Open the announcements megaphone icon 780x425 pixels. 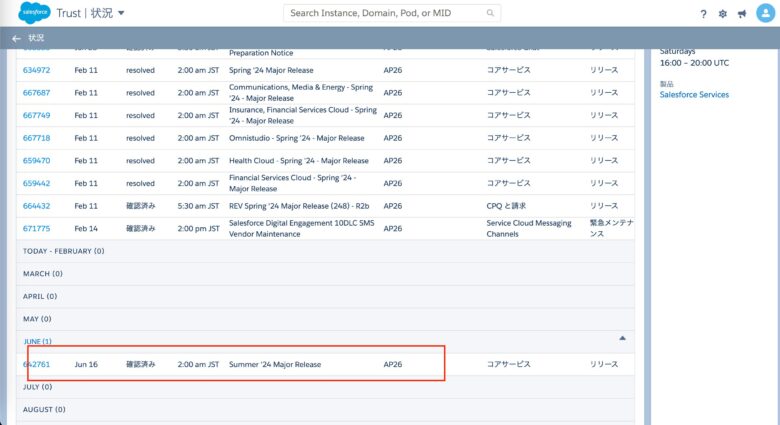tap(742, 14)
